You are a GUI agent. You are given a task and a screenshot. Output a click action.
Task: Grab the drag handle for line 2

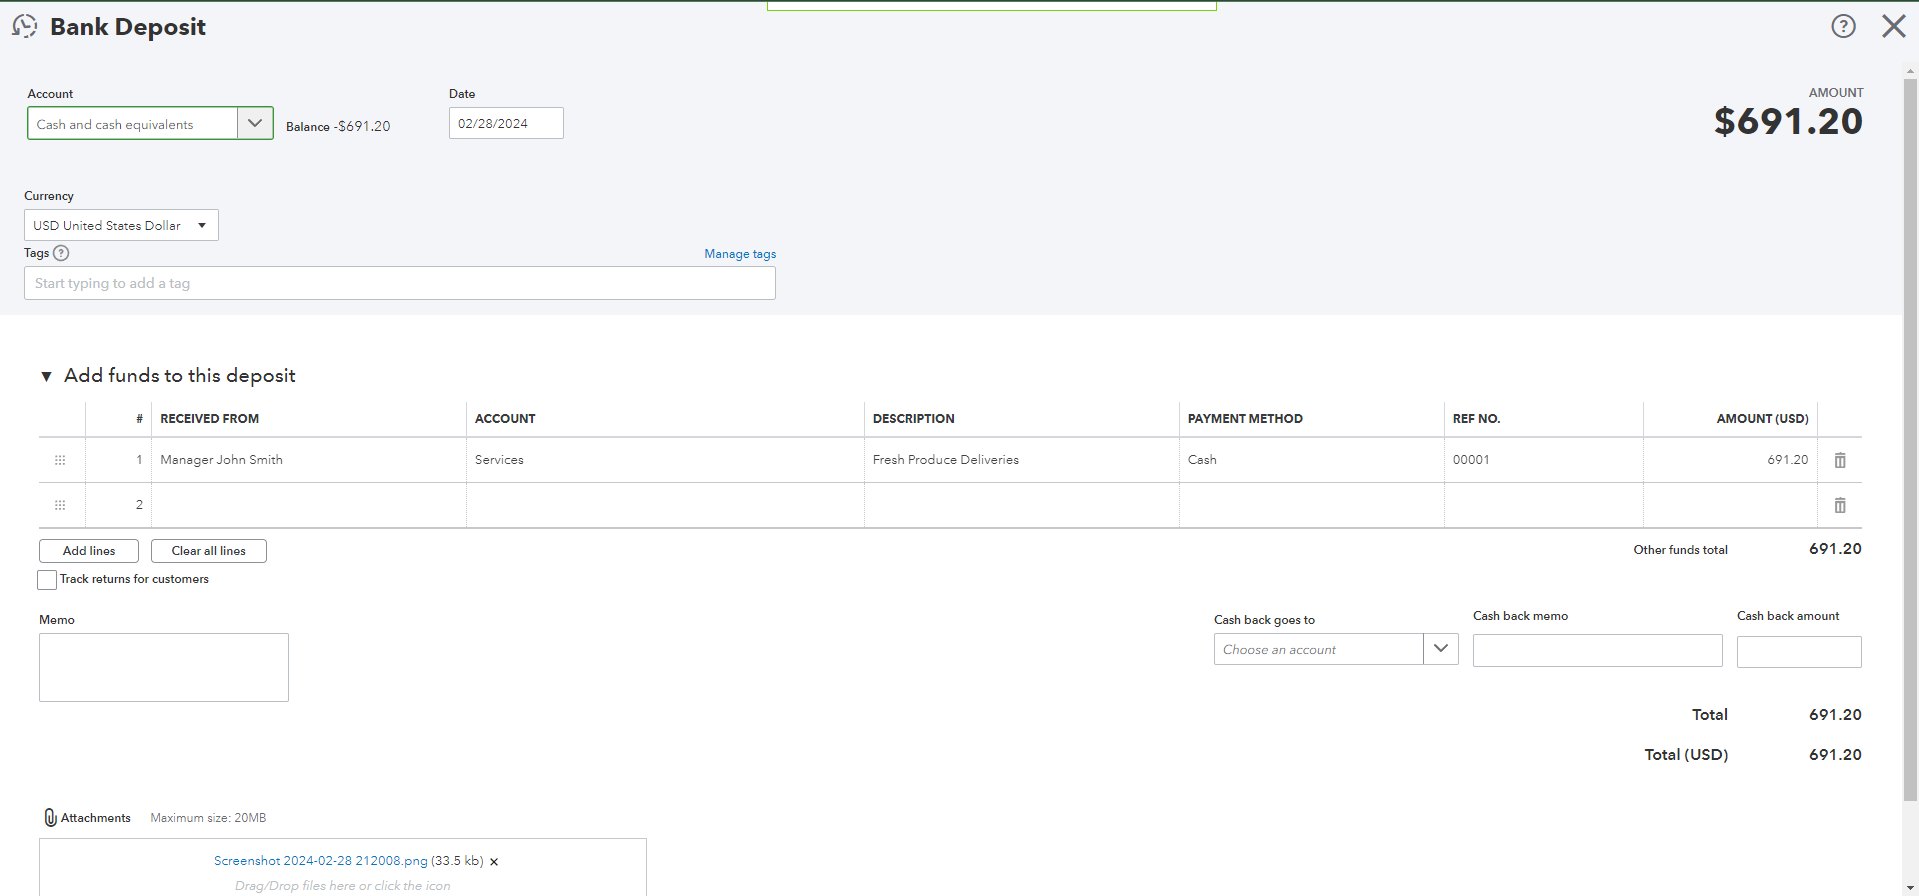pos(60,505)
